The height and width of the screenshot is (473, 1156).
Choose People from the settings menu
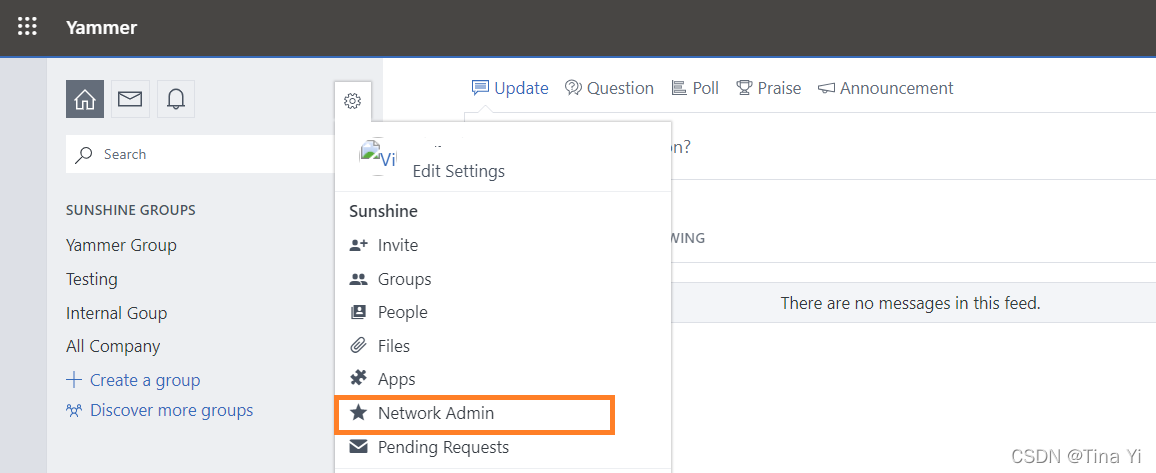403,312
